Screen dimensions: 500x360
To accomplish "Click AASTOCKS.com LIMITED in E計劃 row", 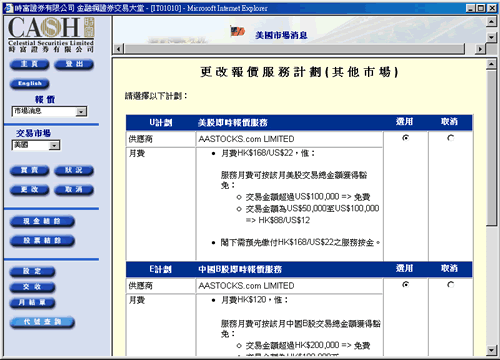I will click(x=246, y=286).
